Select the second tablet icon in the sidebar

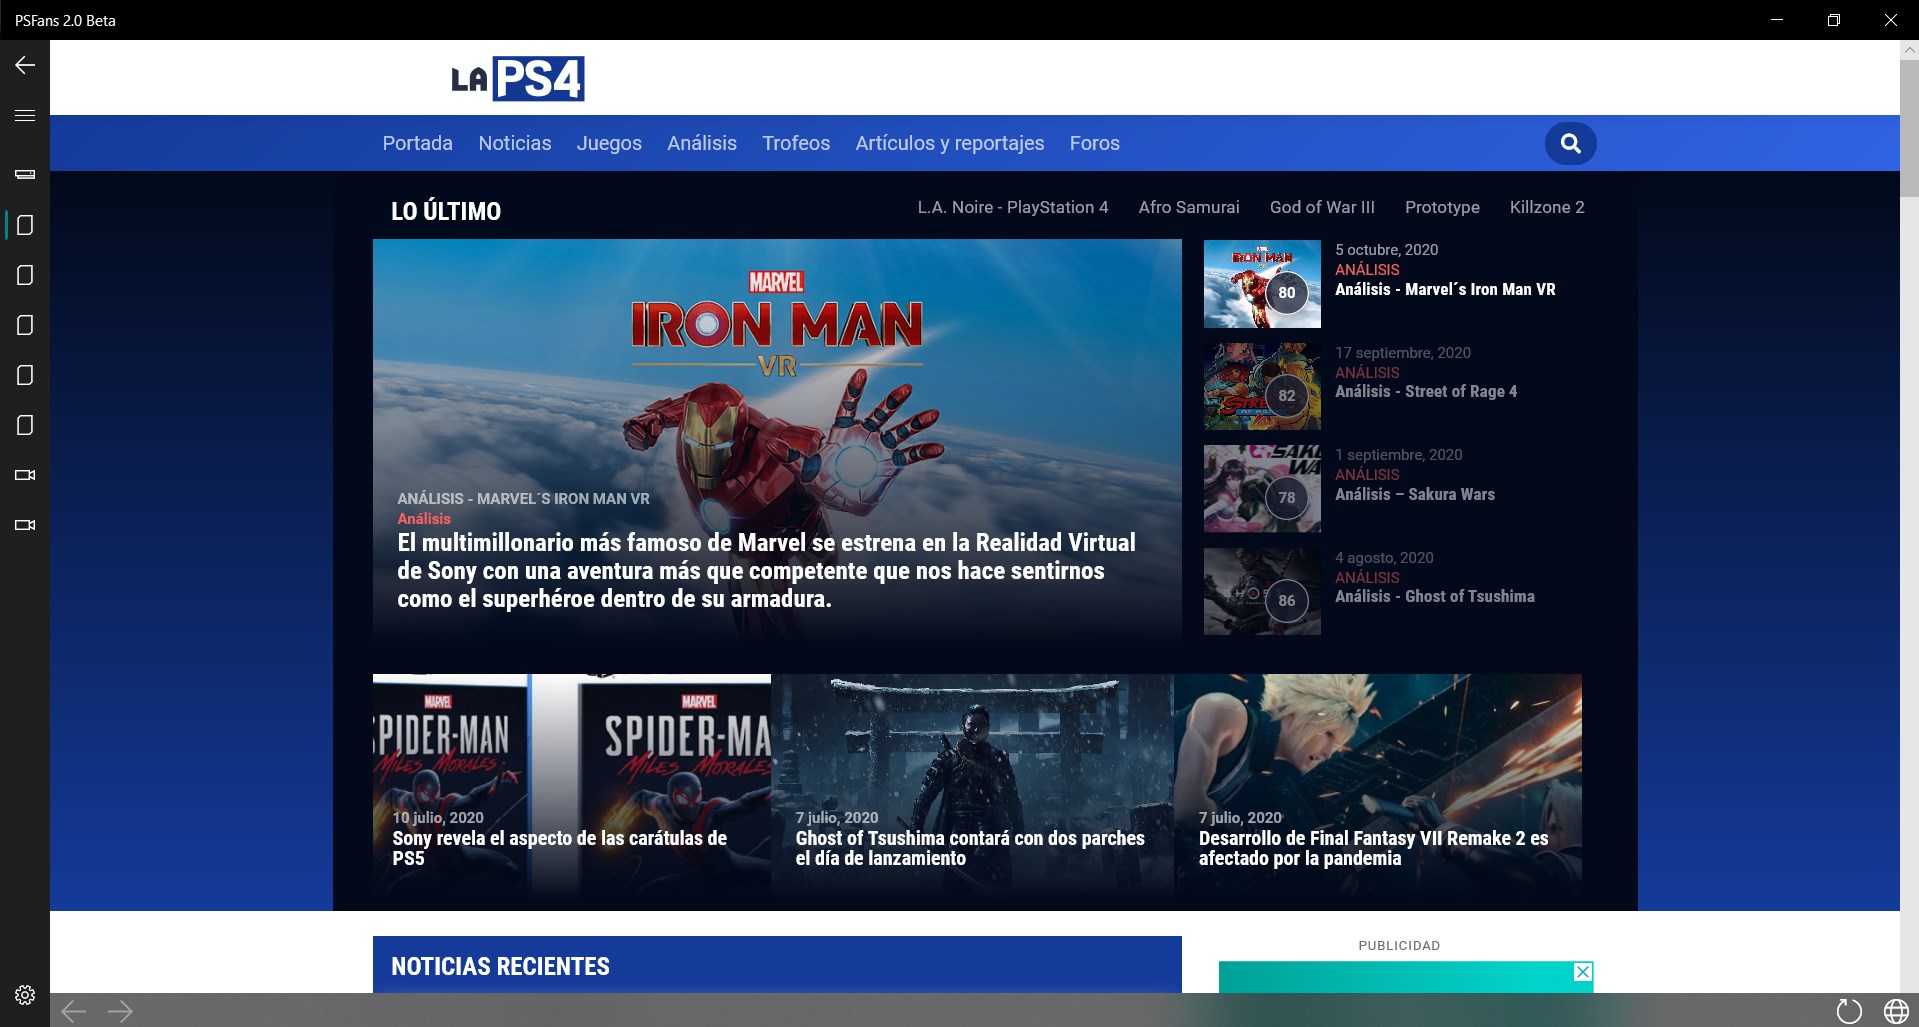pyautogui.click(x=25, y=275)
